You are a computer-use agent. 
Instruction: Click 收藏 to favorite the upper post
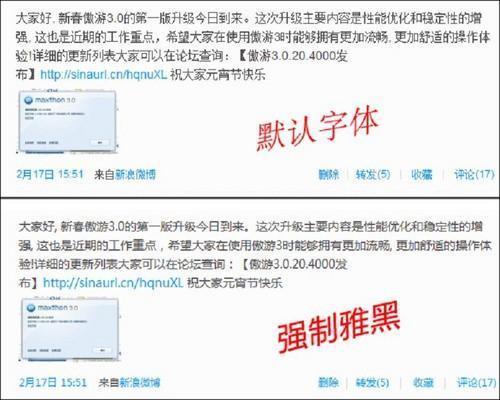[x=422, y=174]
